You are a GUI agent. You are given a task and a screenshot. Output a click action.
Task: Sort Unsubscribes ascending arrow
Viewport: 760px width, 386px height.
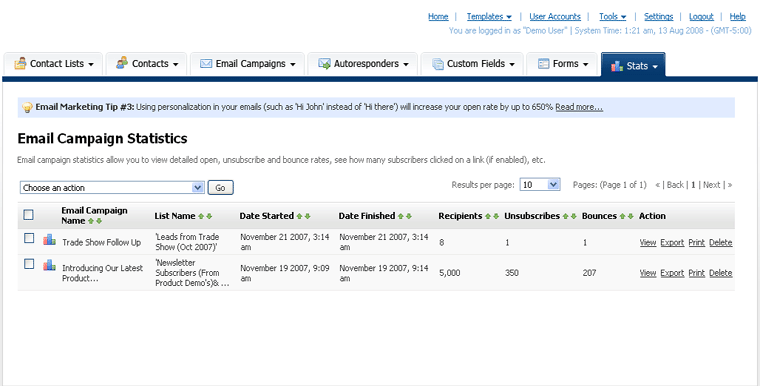pyautogui.click(x=566, y=216)
